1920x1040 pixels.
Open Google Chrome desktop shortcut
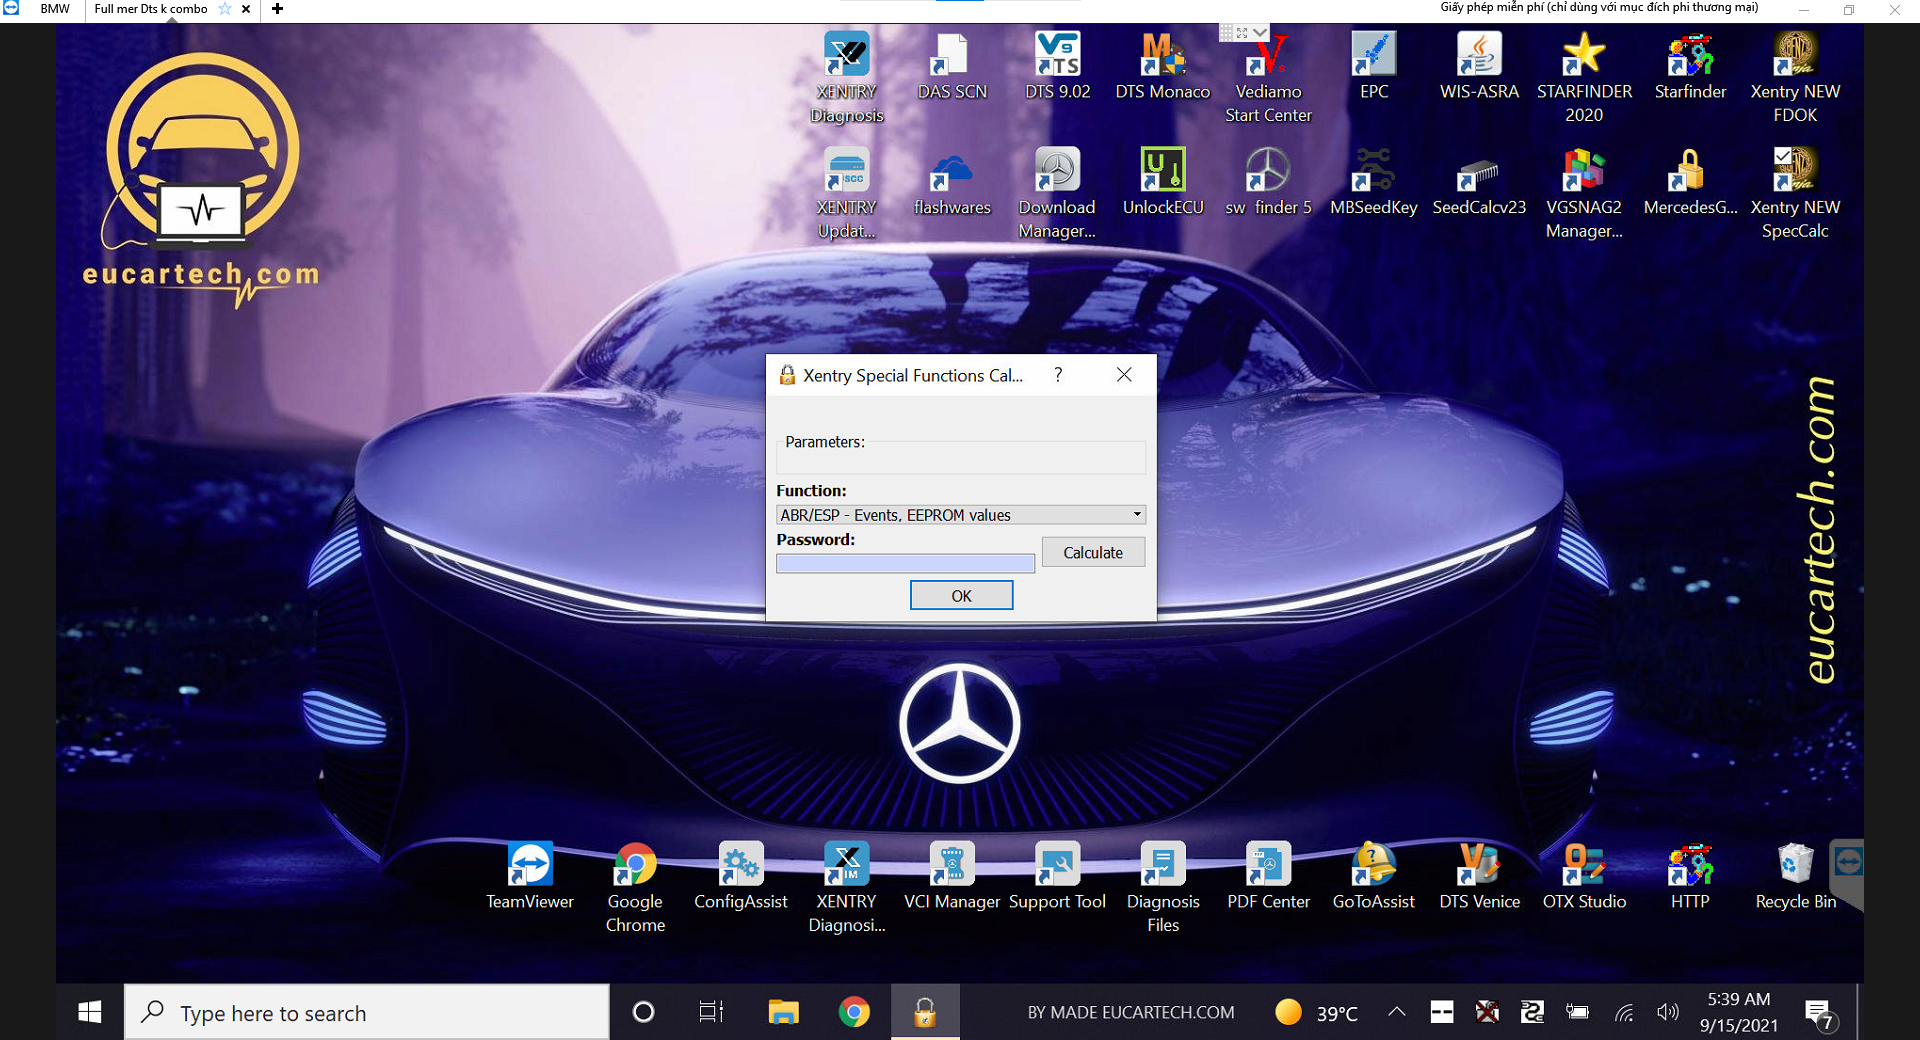pyautogui.click(x=635, y=887)
